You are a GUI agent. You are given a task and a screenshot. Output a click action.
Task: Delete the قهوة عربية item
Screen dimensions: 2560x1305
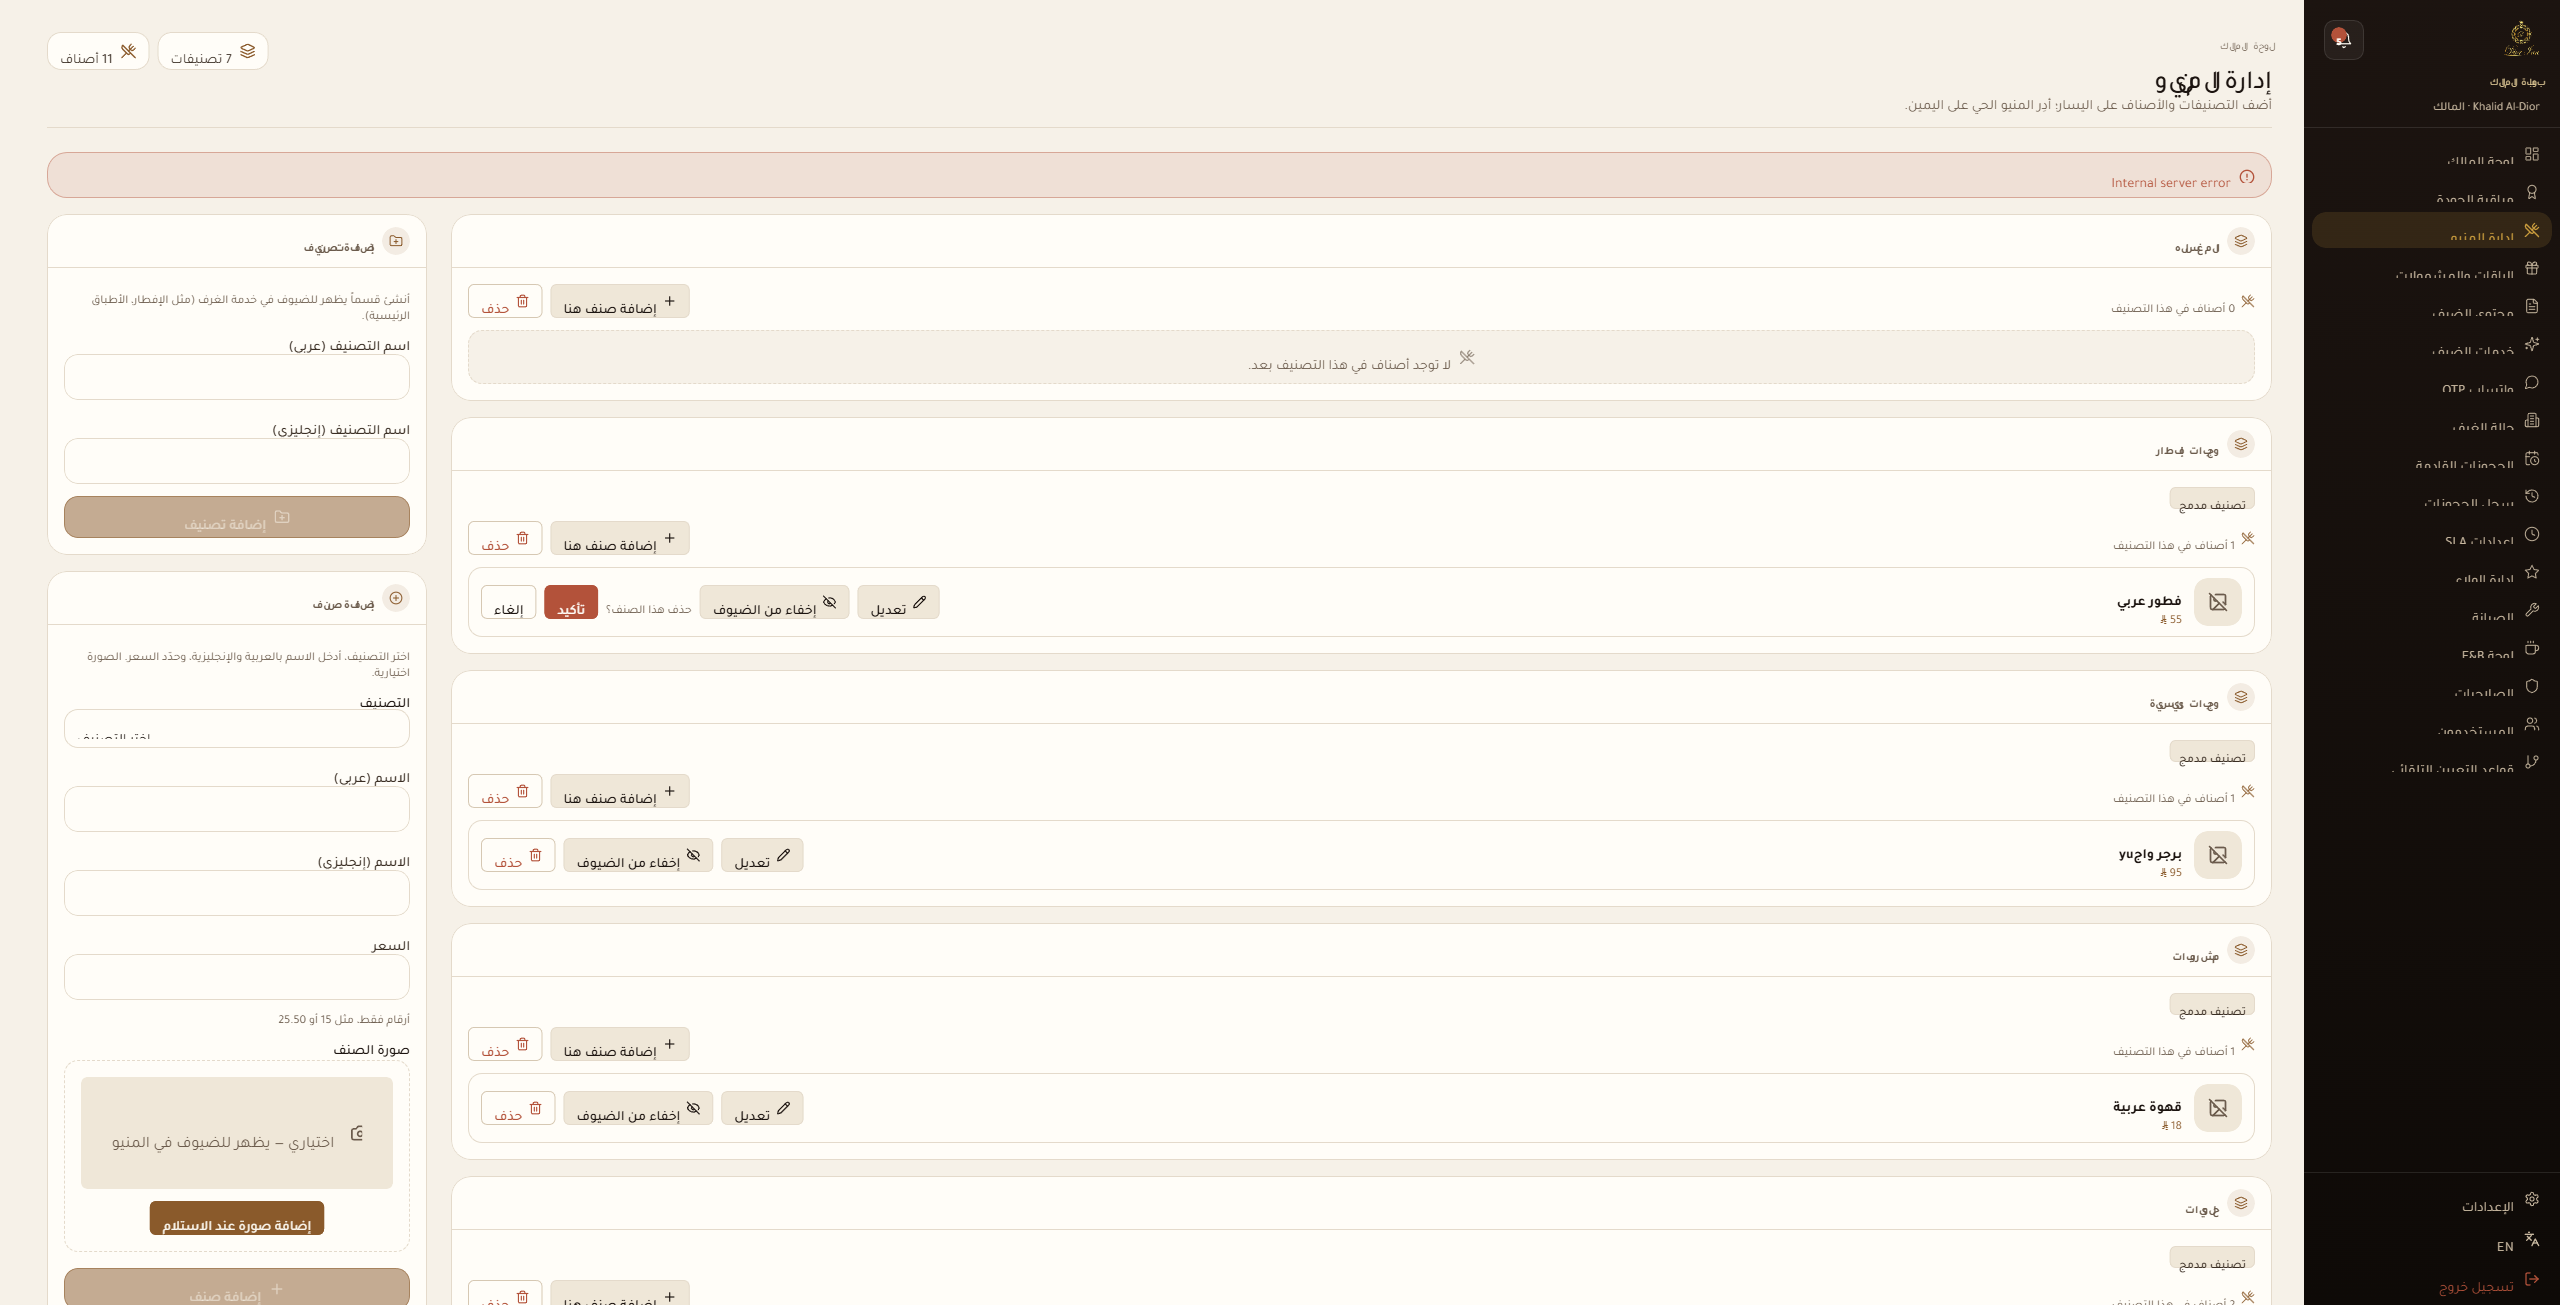[518, 1108]
